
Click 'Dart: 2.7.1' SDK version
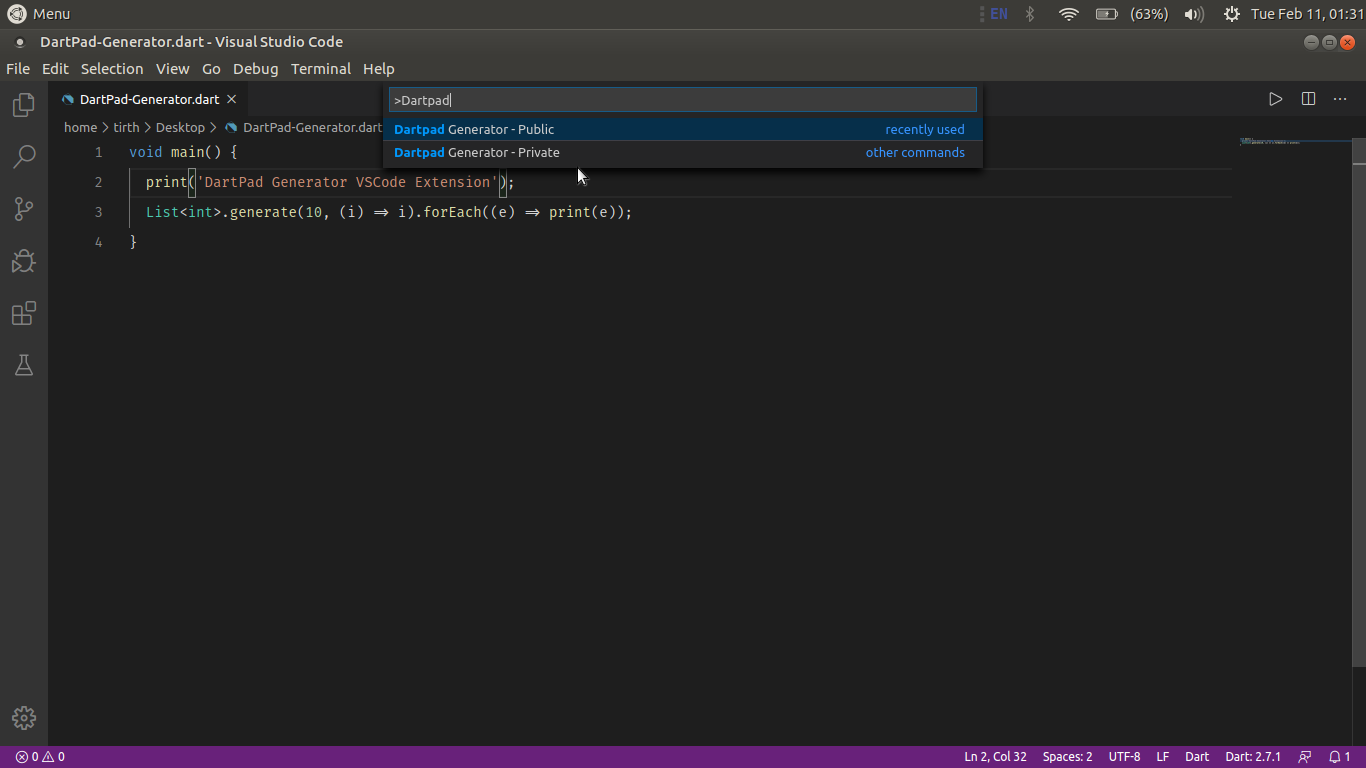1253,757
